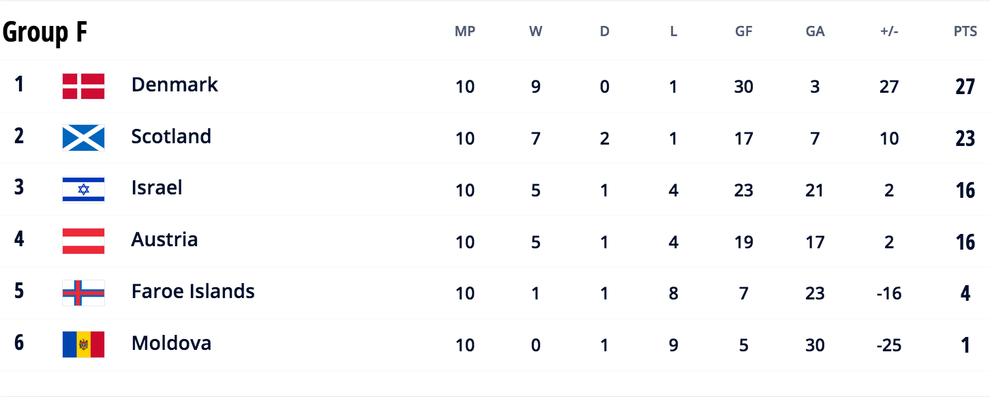Screen dimensions: 990x397
Task: Click the +/- goal difference header
Action: 889,32
